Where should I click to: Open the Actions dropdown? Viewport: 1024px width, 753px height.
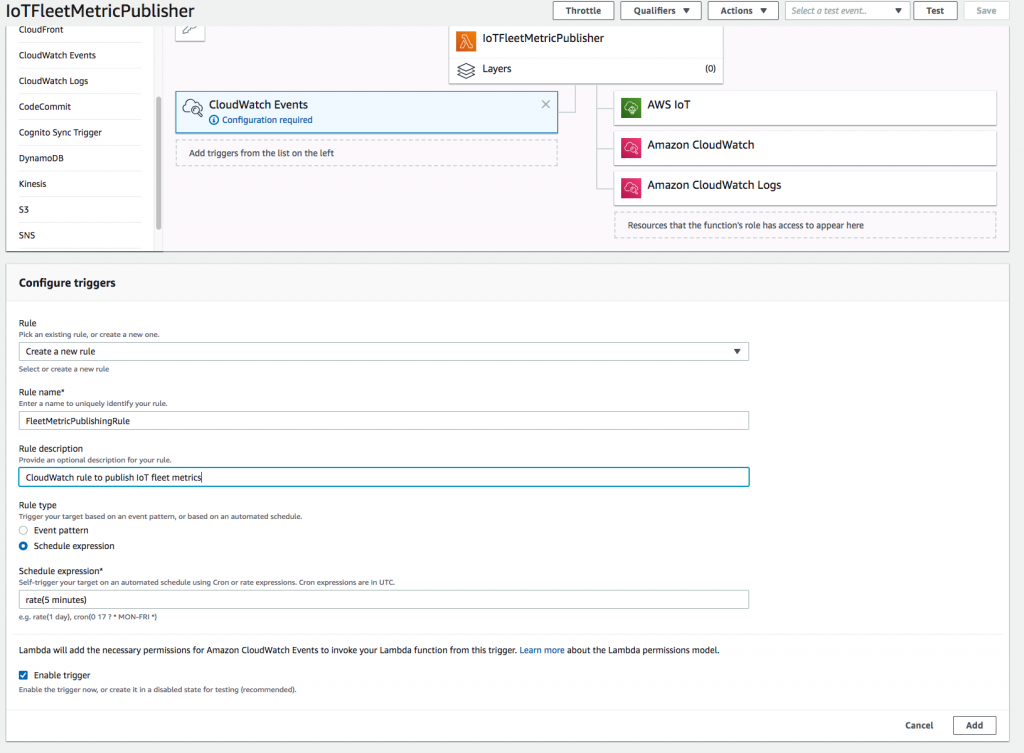point(743,10)
